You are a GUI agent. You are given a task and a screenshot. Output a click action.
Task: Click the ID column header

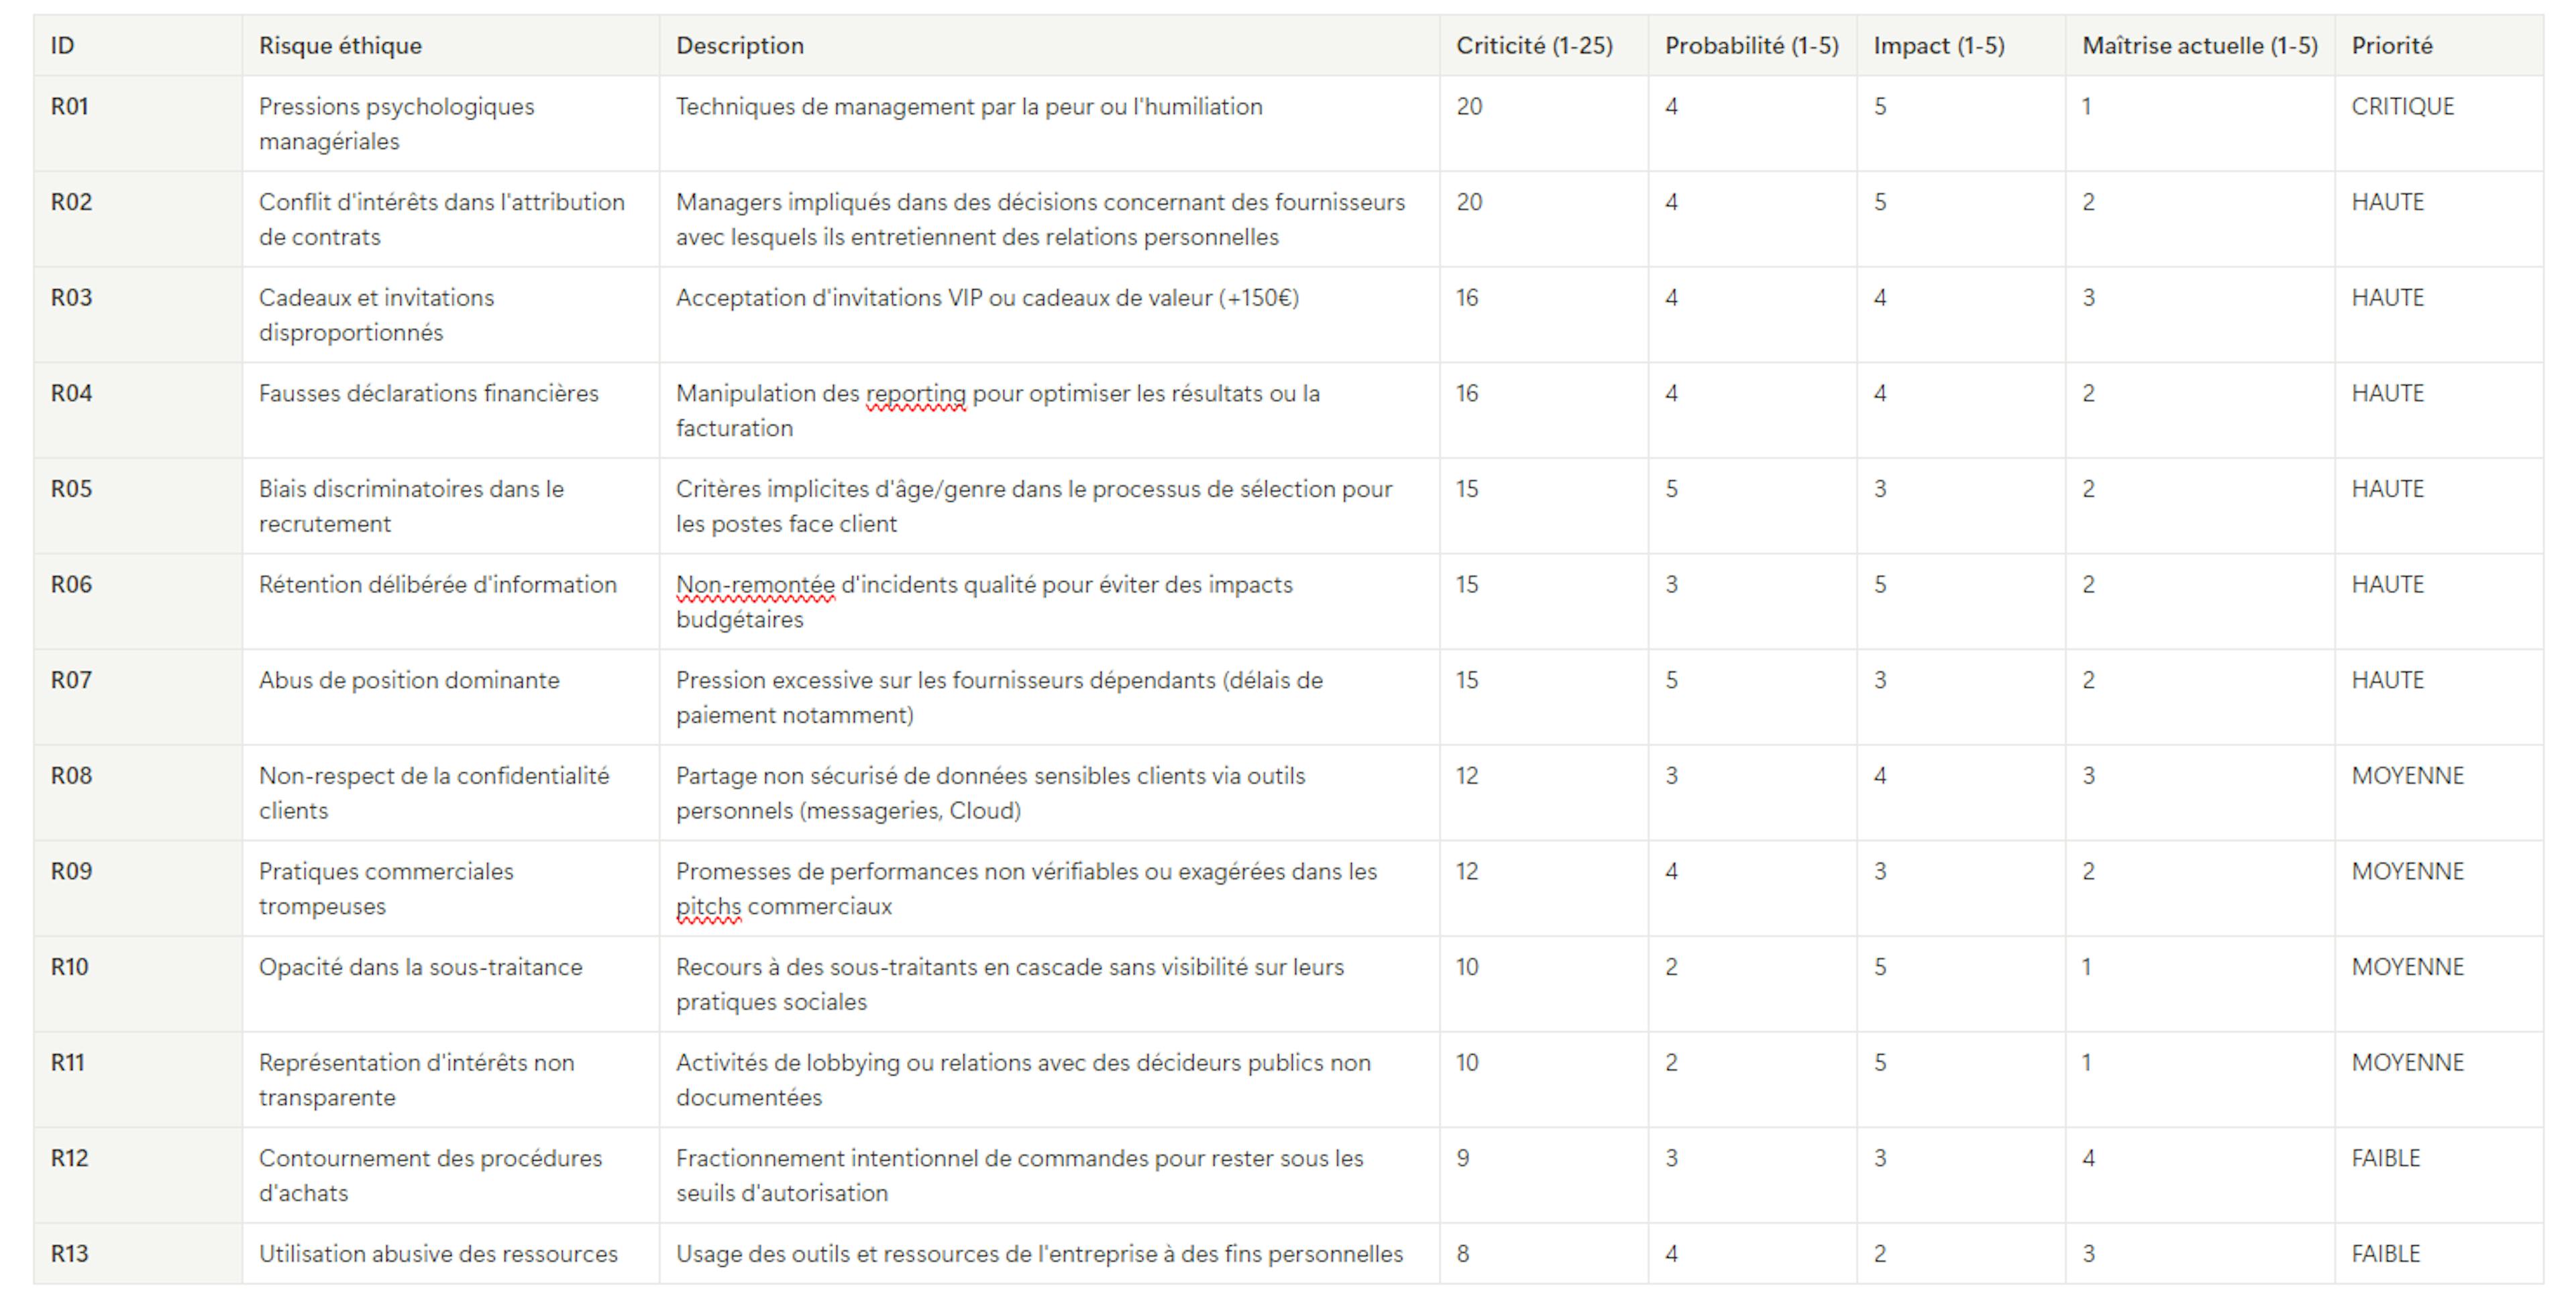point(138,45)
